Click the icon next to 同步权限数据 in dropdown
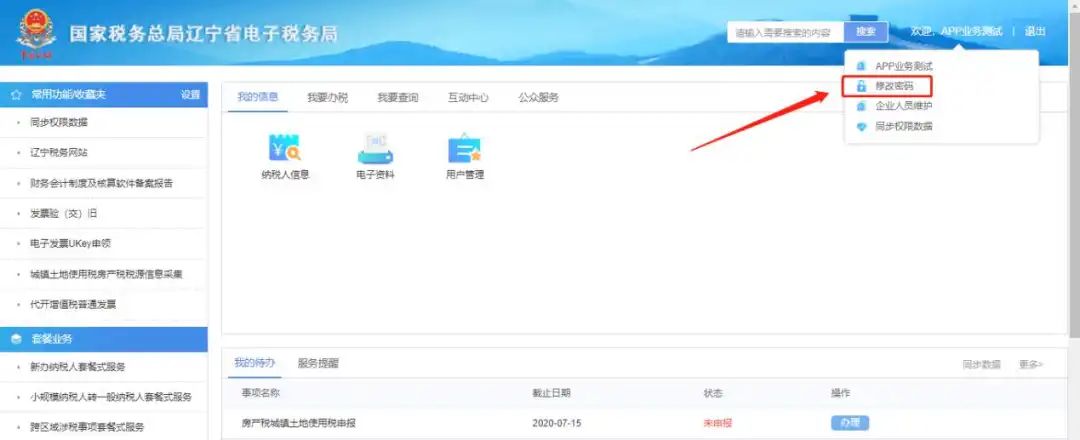The width and height of the screenshot is (1080, 440). [861, 127]
